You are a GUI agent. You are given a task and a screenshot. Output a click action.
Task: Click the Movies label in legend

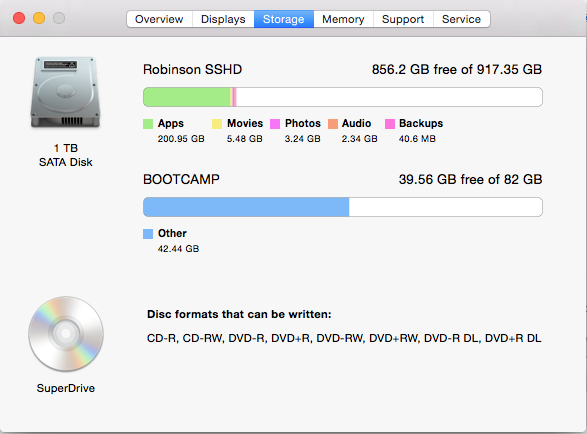(245, 123)
